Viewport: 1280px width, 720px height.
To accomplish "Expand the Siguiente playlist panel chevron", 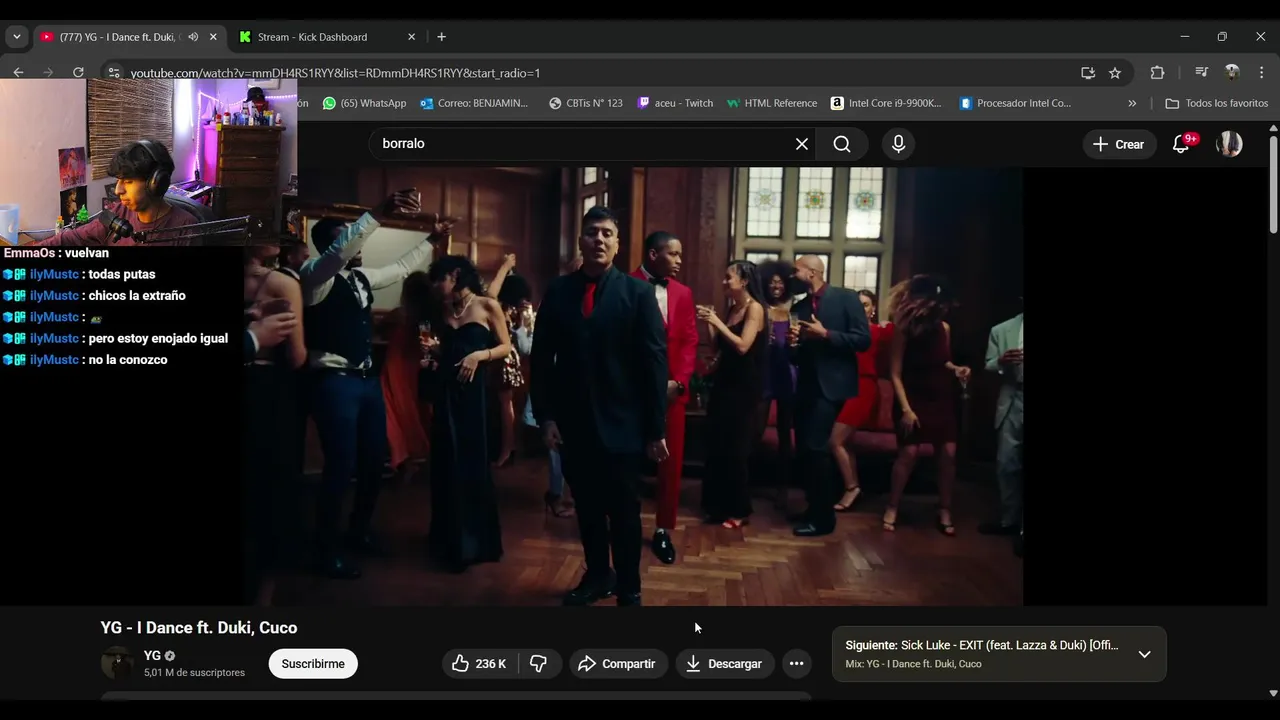I will (1144, 654).
